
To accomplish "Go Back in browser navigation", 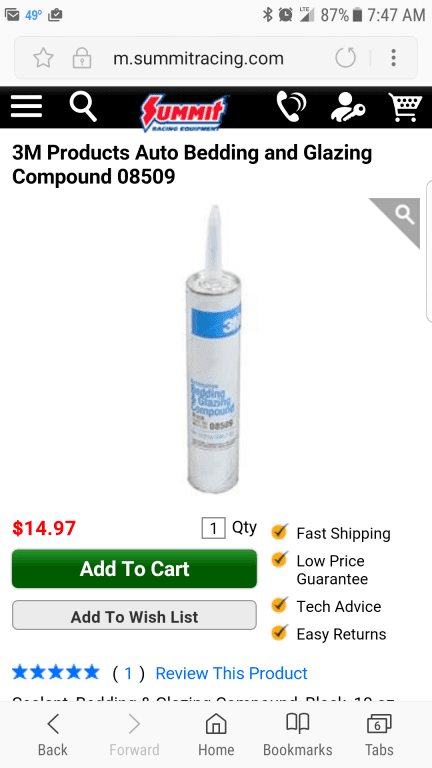I will 53,734.
